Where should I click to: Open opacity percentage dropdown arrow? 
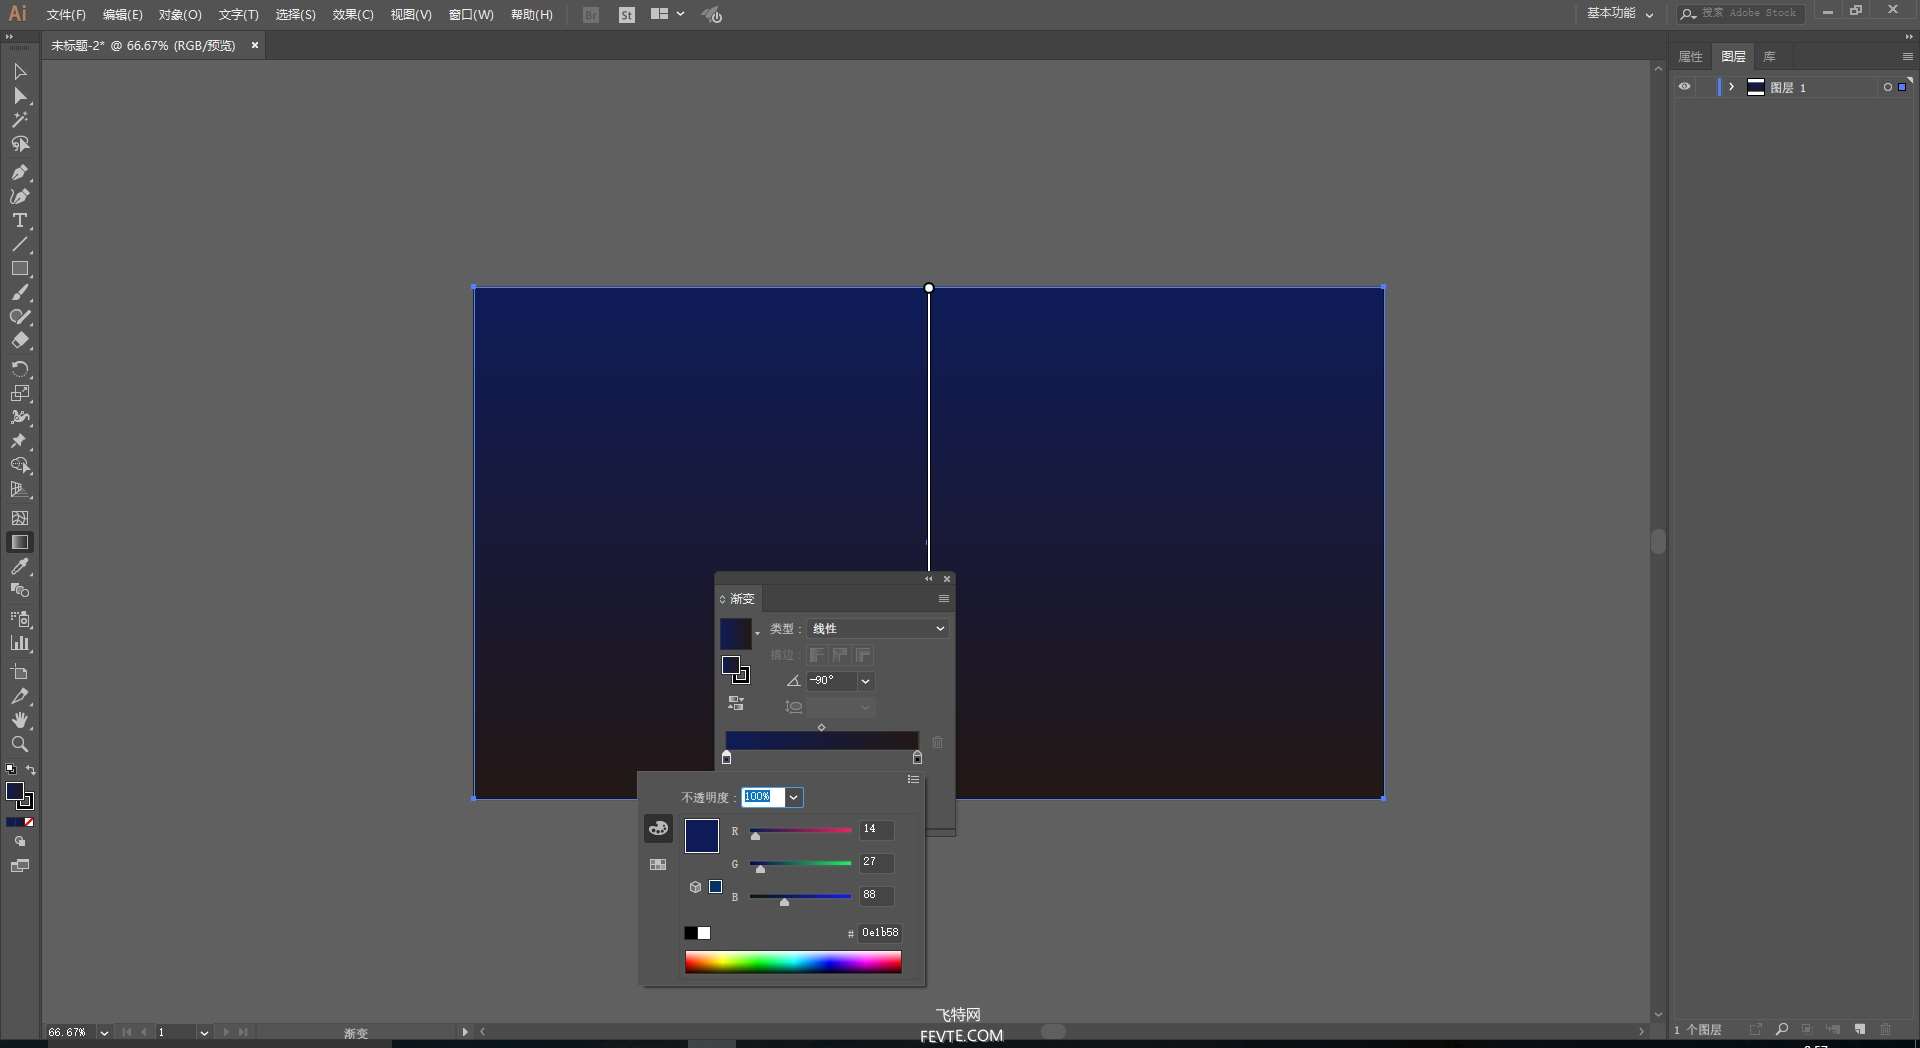pyautogui.click(x=793, y=797)
